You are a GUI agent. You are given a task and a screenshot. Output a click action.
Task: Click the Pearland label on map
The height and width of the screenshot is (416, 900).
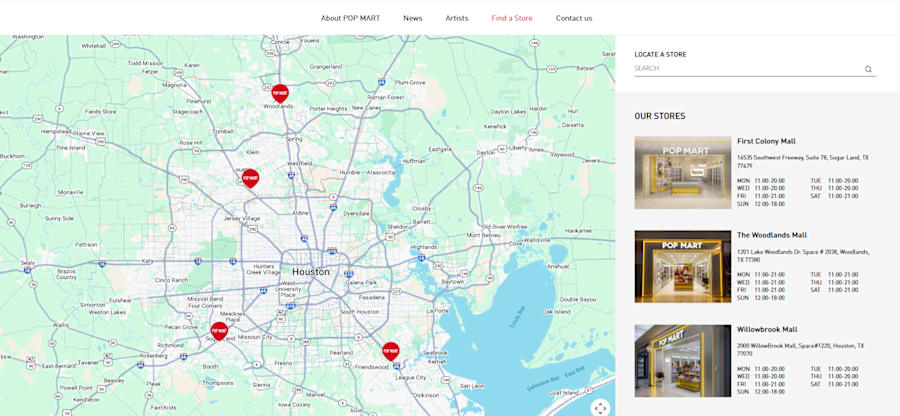click(x=341, y=352)
